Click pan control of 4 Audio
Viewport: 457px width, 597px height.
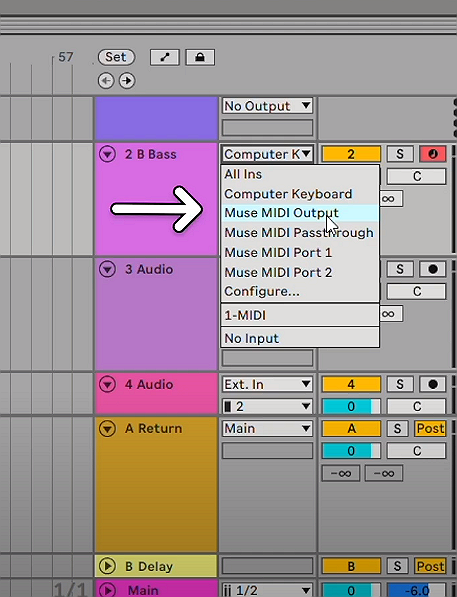(x=417, y=406)
